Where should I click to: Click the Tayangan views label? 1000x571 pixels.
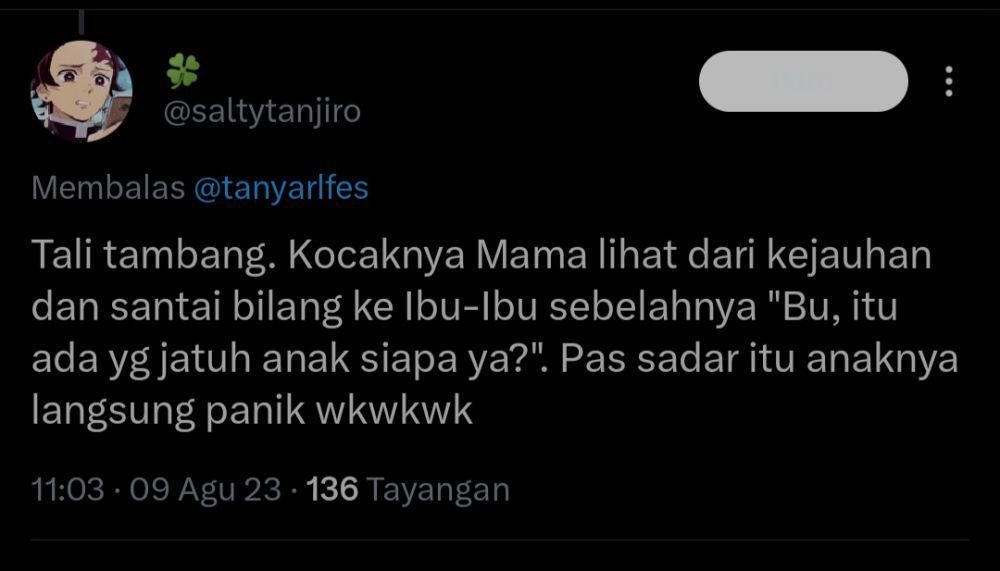(439, 491)
